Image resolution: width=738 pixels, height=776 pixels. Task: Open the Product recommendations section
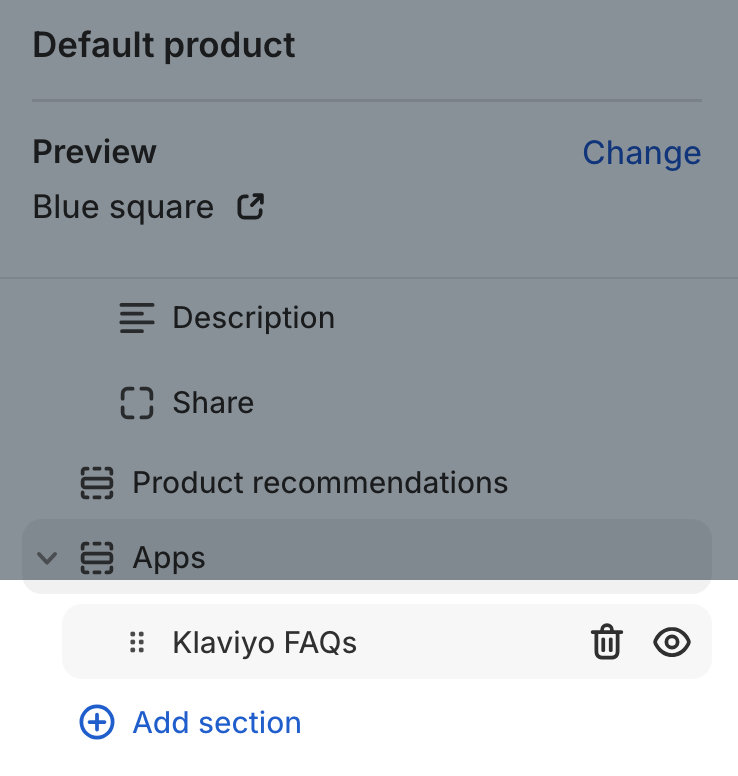coord(320,483)
